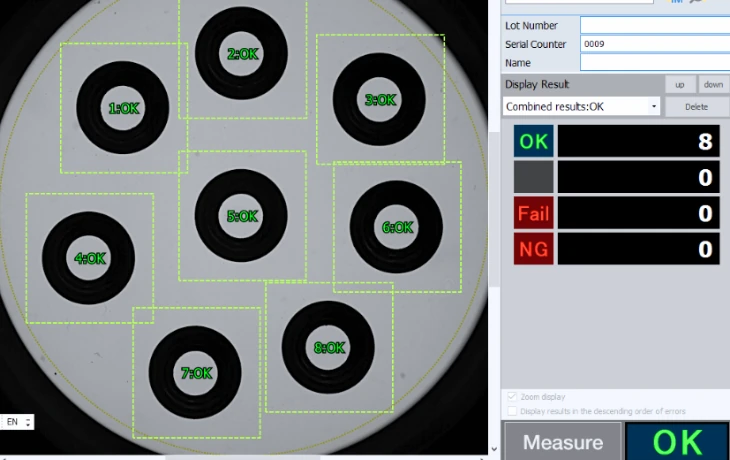730x460 pixels.
Task: Open the EN language selector
Action: [x=18, y=422]
